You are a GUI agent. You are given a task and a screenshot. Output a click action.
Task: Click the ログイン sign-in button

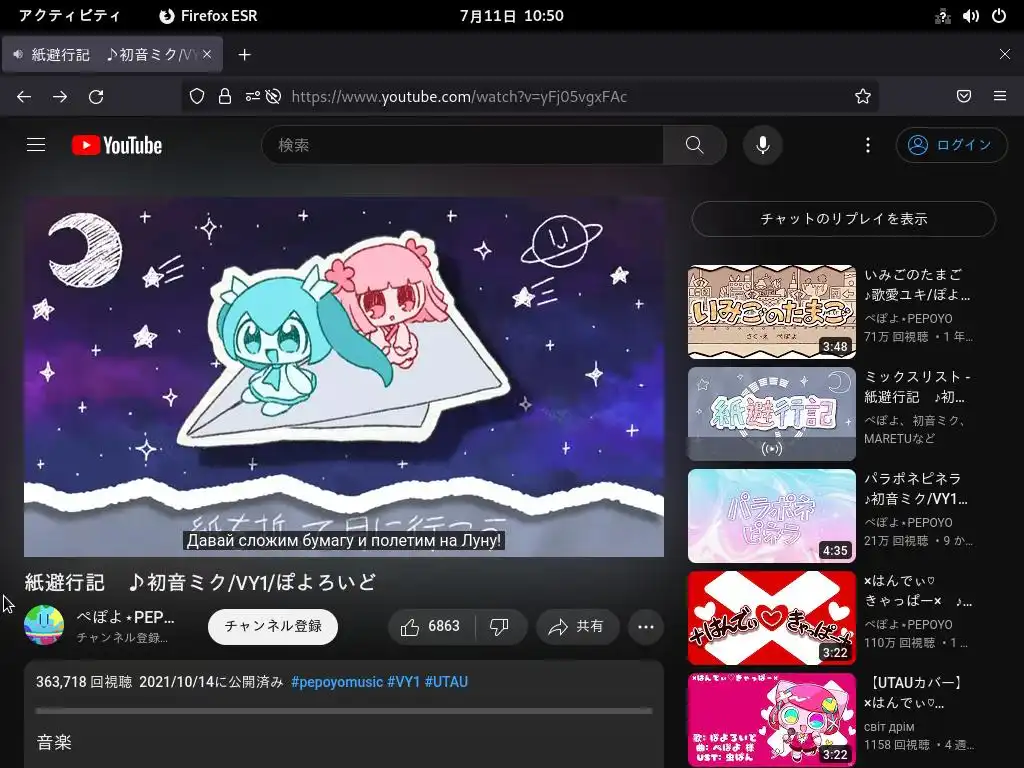click(952, 145)
